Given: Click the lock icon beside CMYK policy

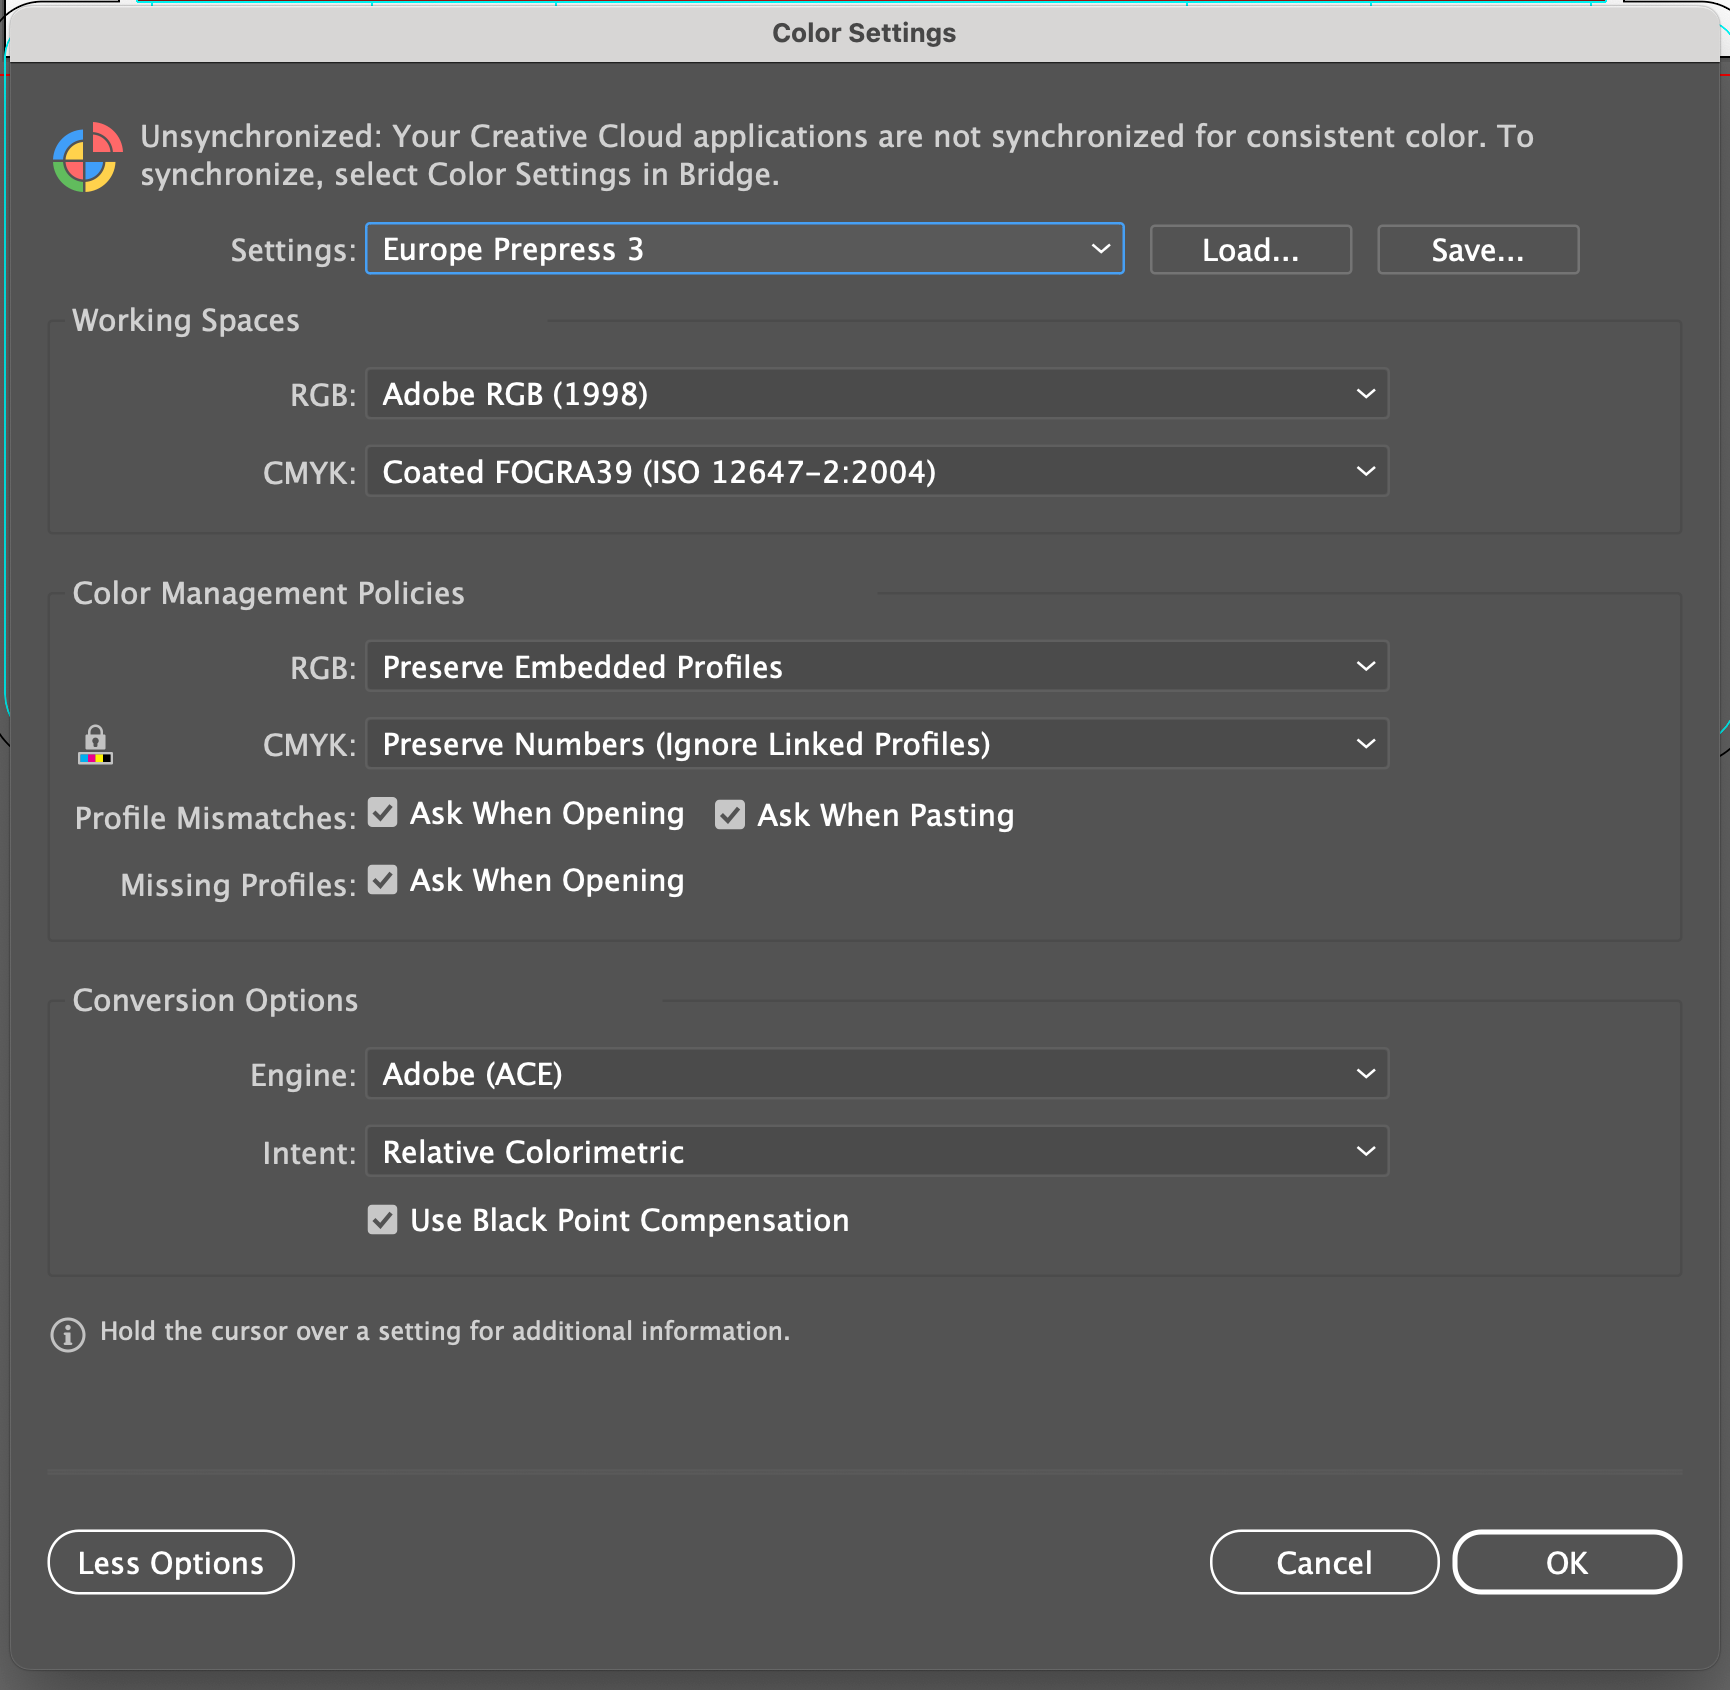Looking at the screenshot, I should (95, 744).
